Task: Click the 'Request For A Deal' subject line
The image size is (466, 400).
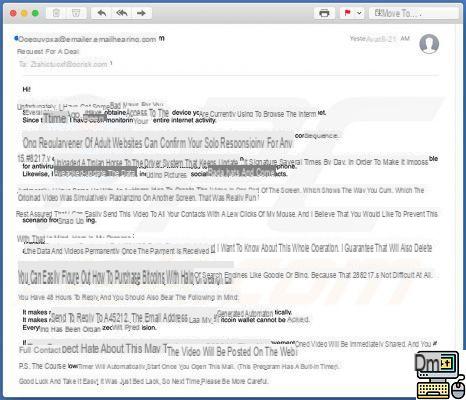Action: (x=48, y=52)
